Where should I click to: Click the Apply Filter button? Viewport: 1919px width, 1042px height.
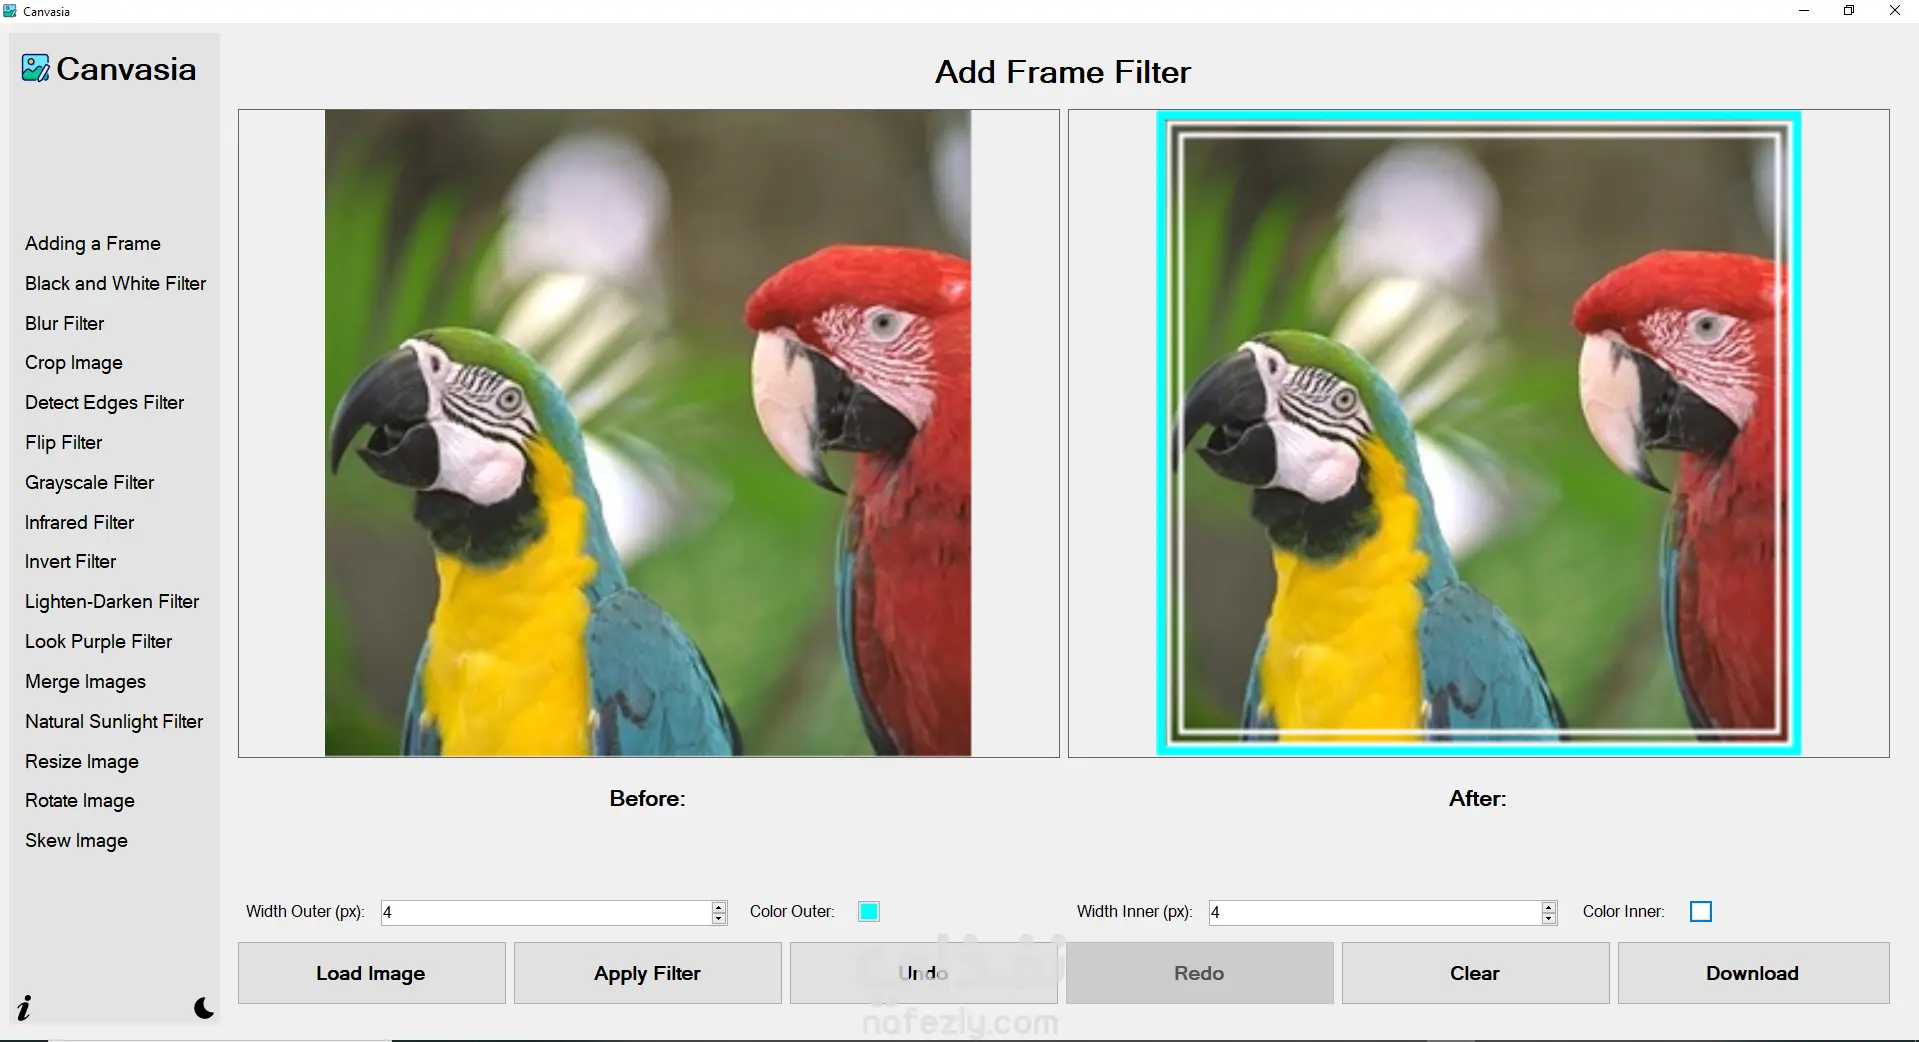click(x=647, y=973)
